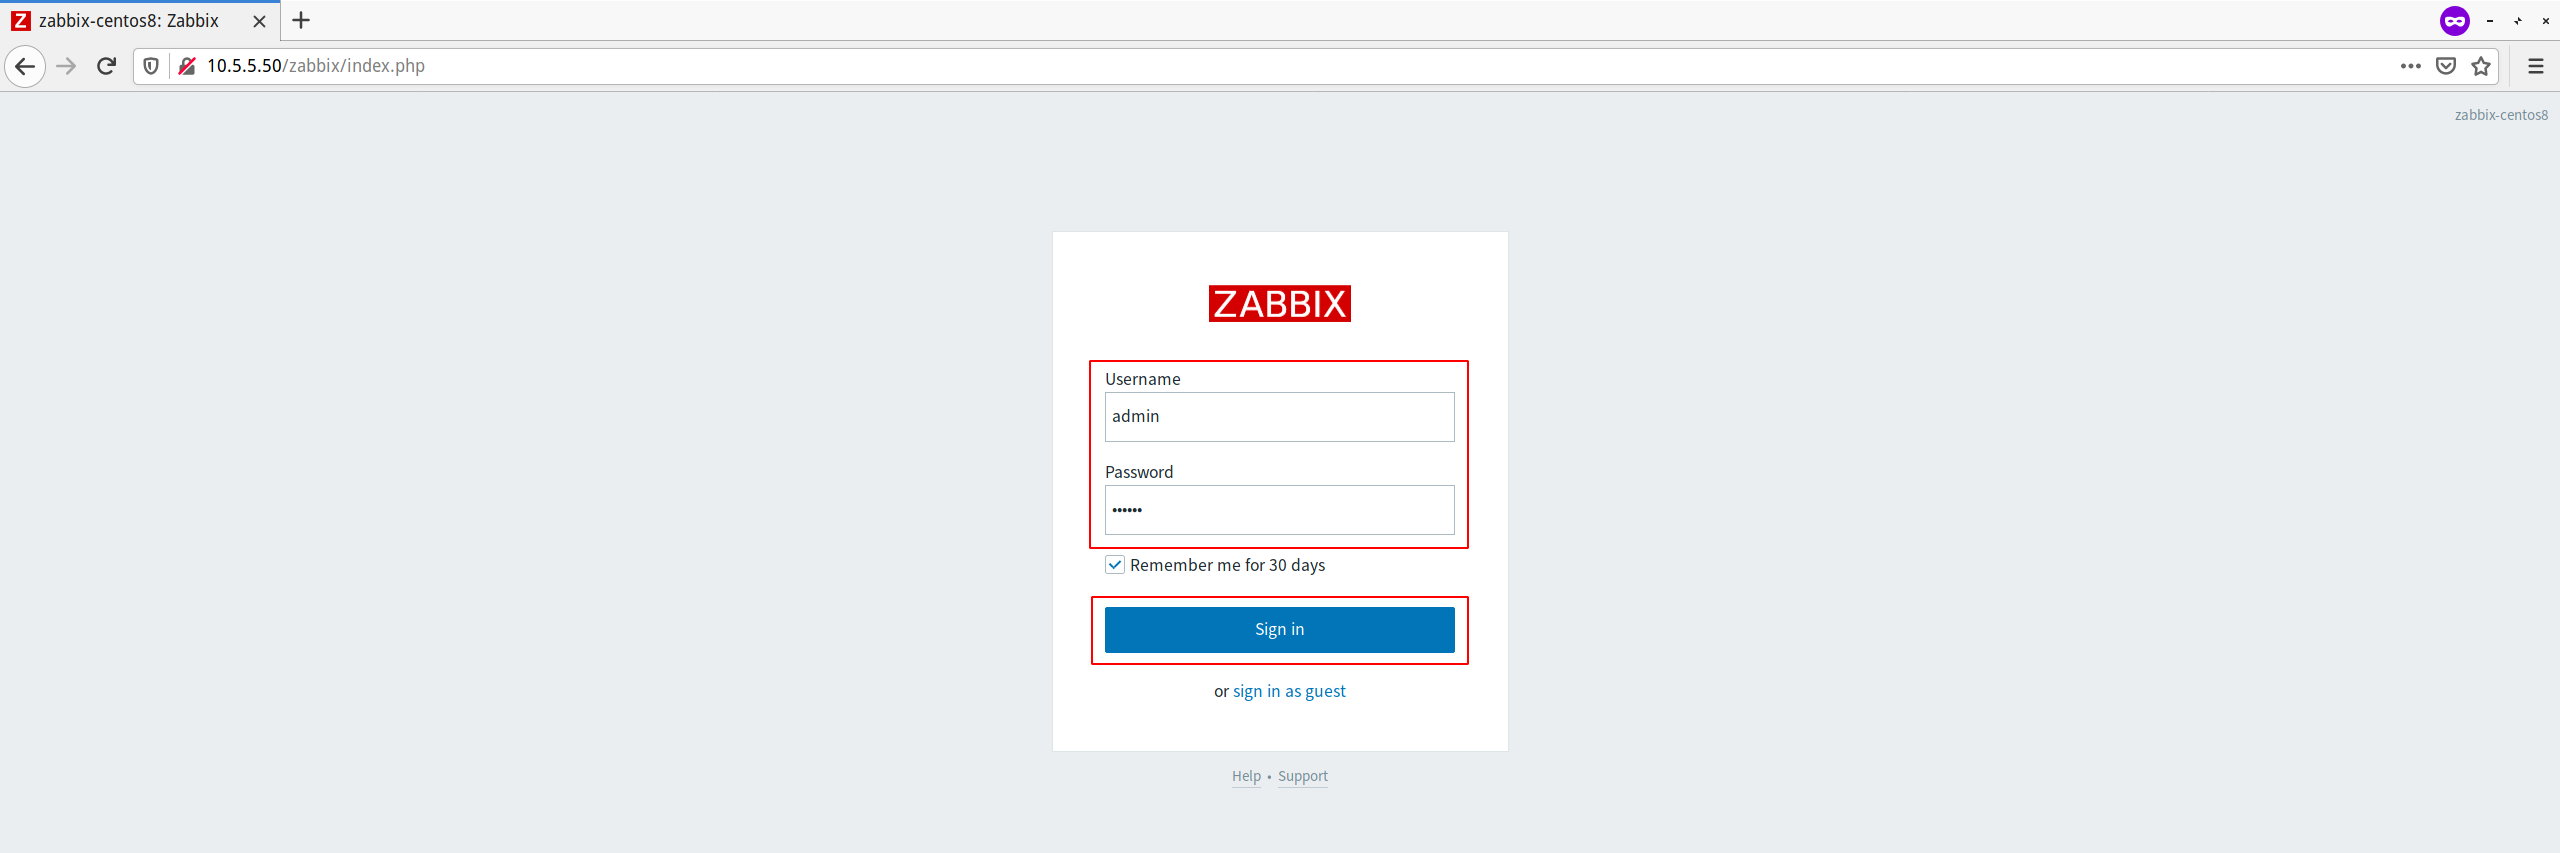Bookmark this page with the star icon
The width and height of the screenshot is (2560, 853).
2481,66
